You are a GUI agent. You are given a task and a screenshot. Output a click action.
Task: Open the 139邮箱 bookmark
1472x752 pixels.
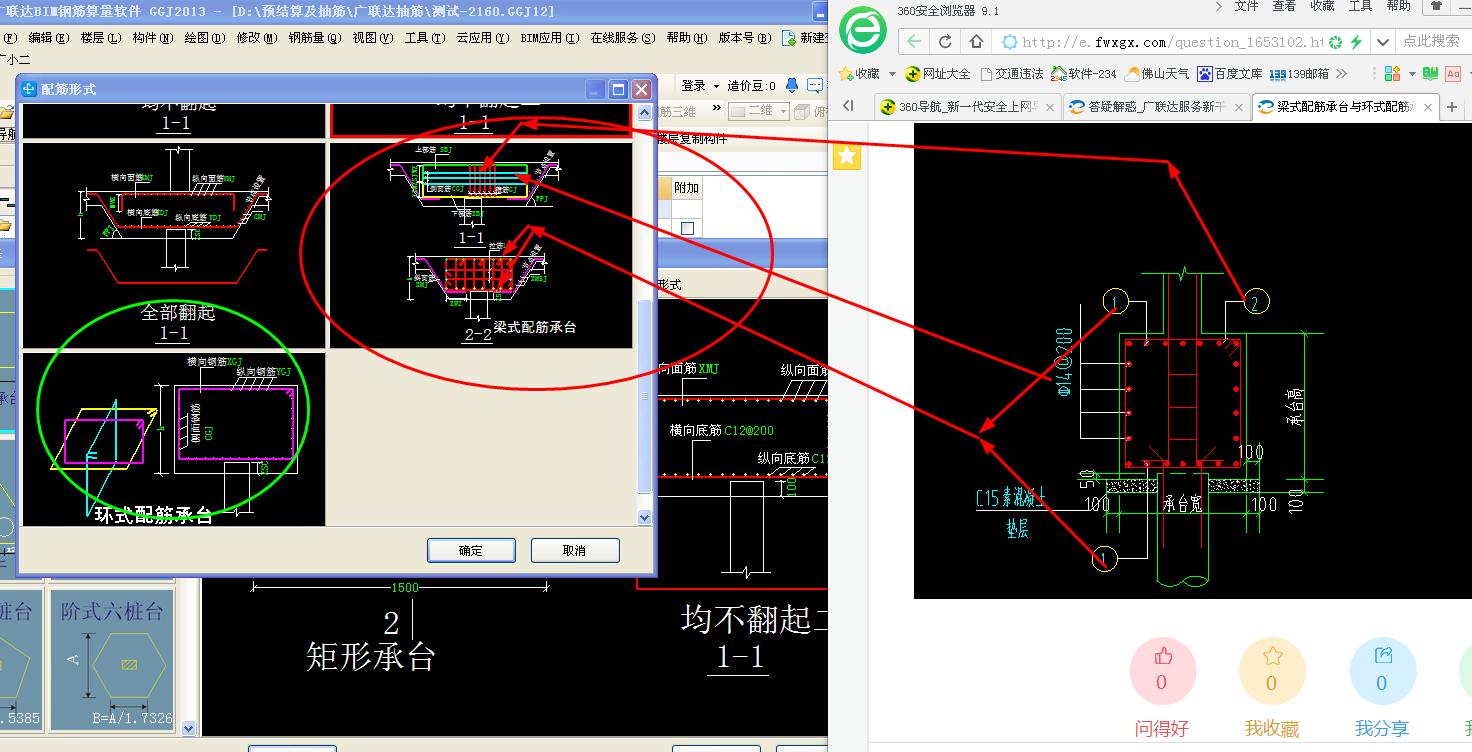(x=1299, y=73)
